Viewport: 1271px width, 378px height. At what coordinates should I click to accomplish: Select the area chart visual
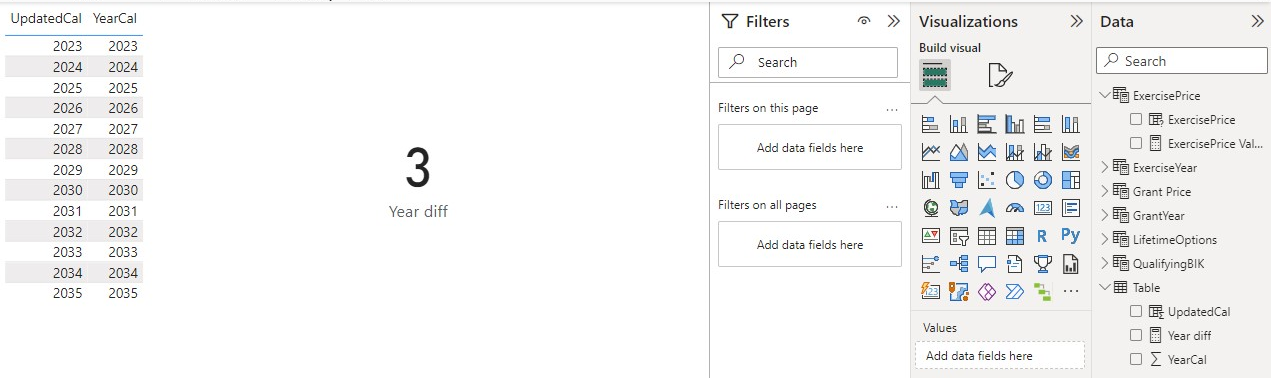[958, 153]
